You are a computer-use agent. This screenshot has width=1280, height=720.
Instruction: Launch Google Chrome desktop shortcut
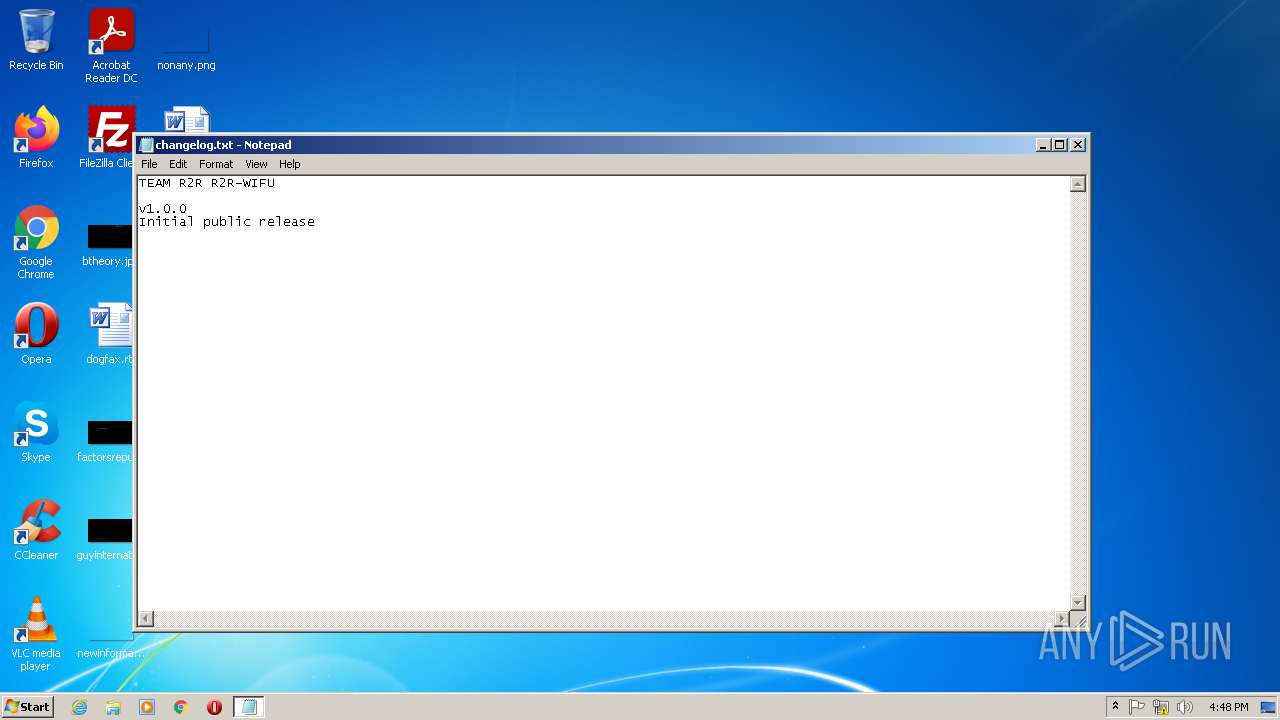coord(36,242)
